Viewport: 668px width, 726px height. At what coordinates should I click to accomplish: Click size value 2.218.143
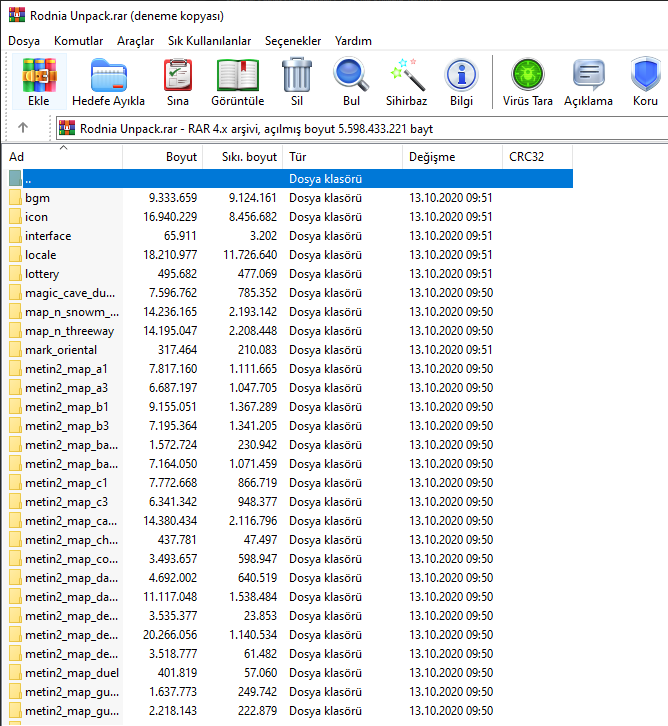point(173,710)
